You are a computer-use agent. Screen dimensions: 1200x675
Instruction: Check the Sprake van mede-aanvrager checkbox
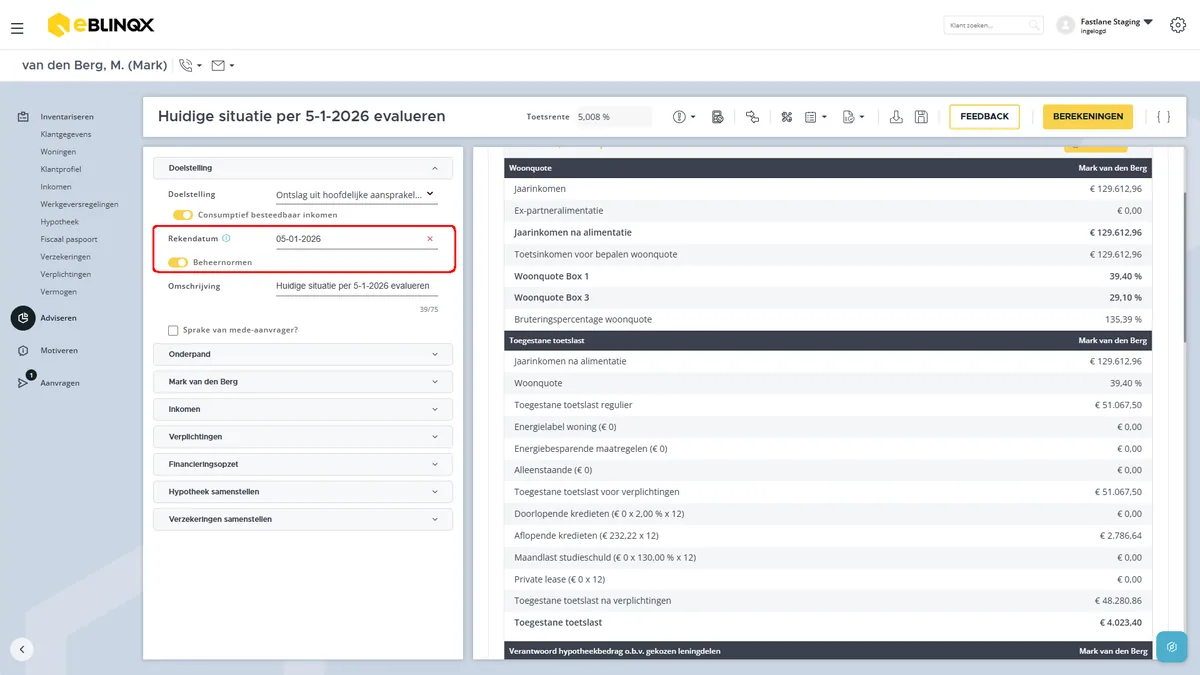pos(173,330)
